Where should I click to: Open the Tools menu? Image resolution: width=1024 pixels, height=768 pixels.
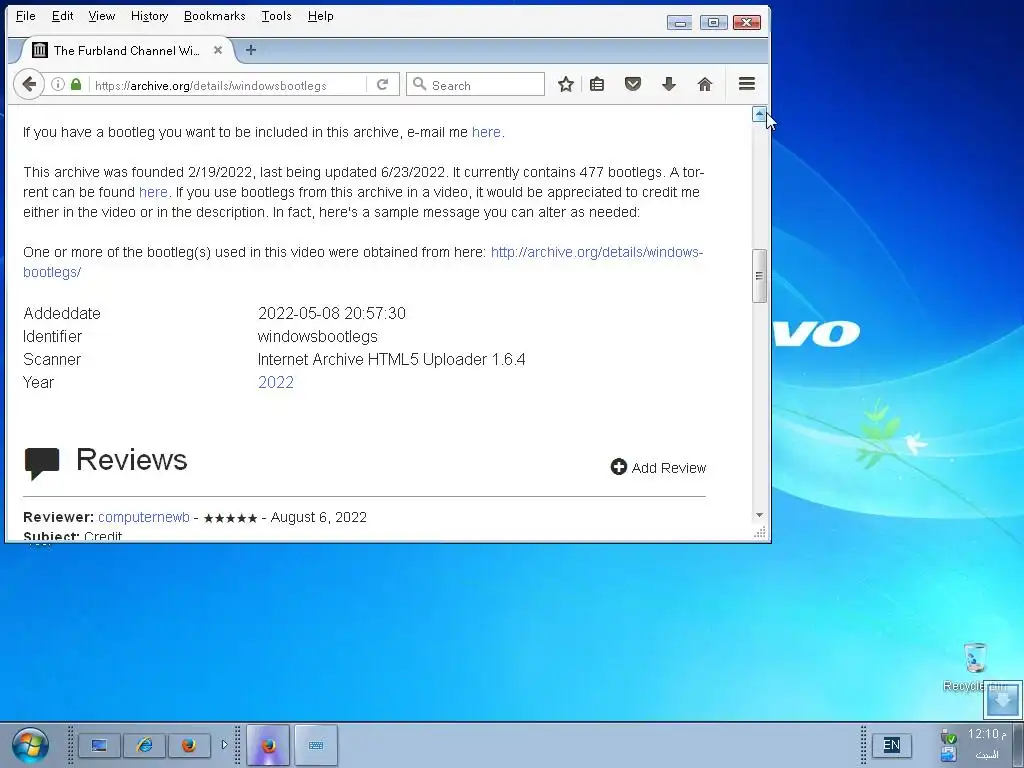(x=276, y=16)
